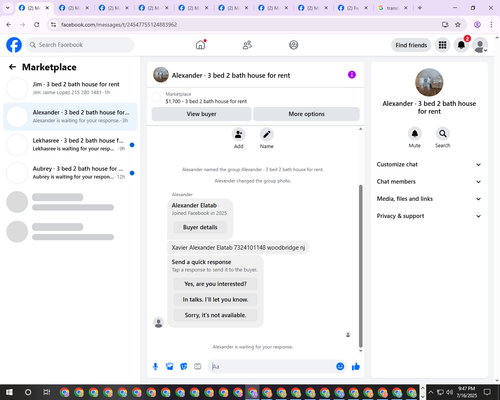Click the chat scrollbar thumb
This screenshot has width=500, height=400.
coord(360,266)
